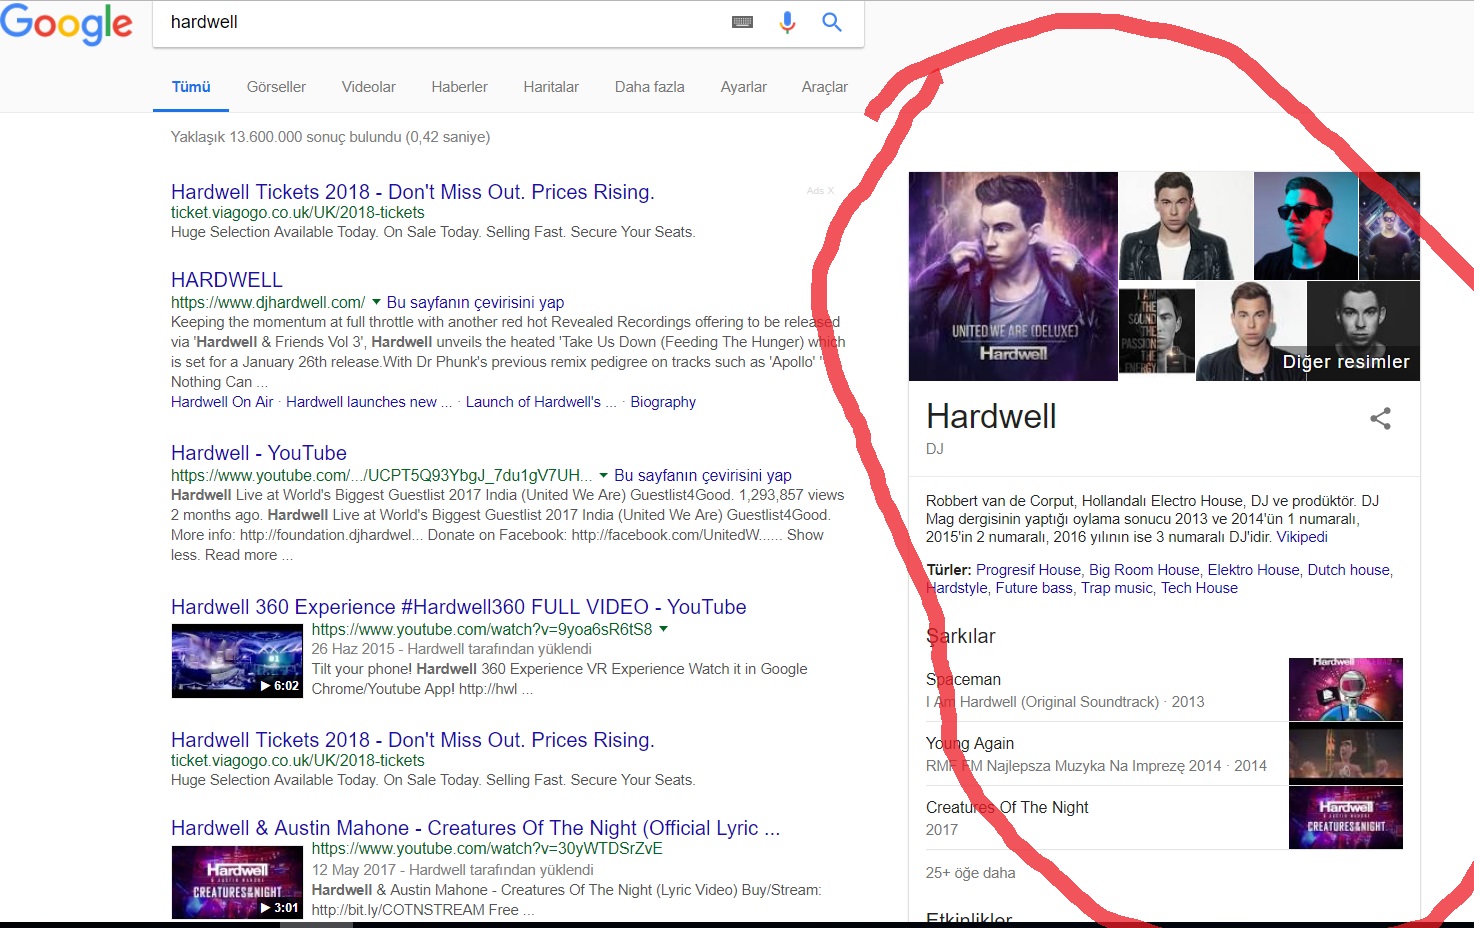
Task: Click the Progresif House genre link
Action: coord(1028,570)
